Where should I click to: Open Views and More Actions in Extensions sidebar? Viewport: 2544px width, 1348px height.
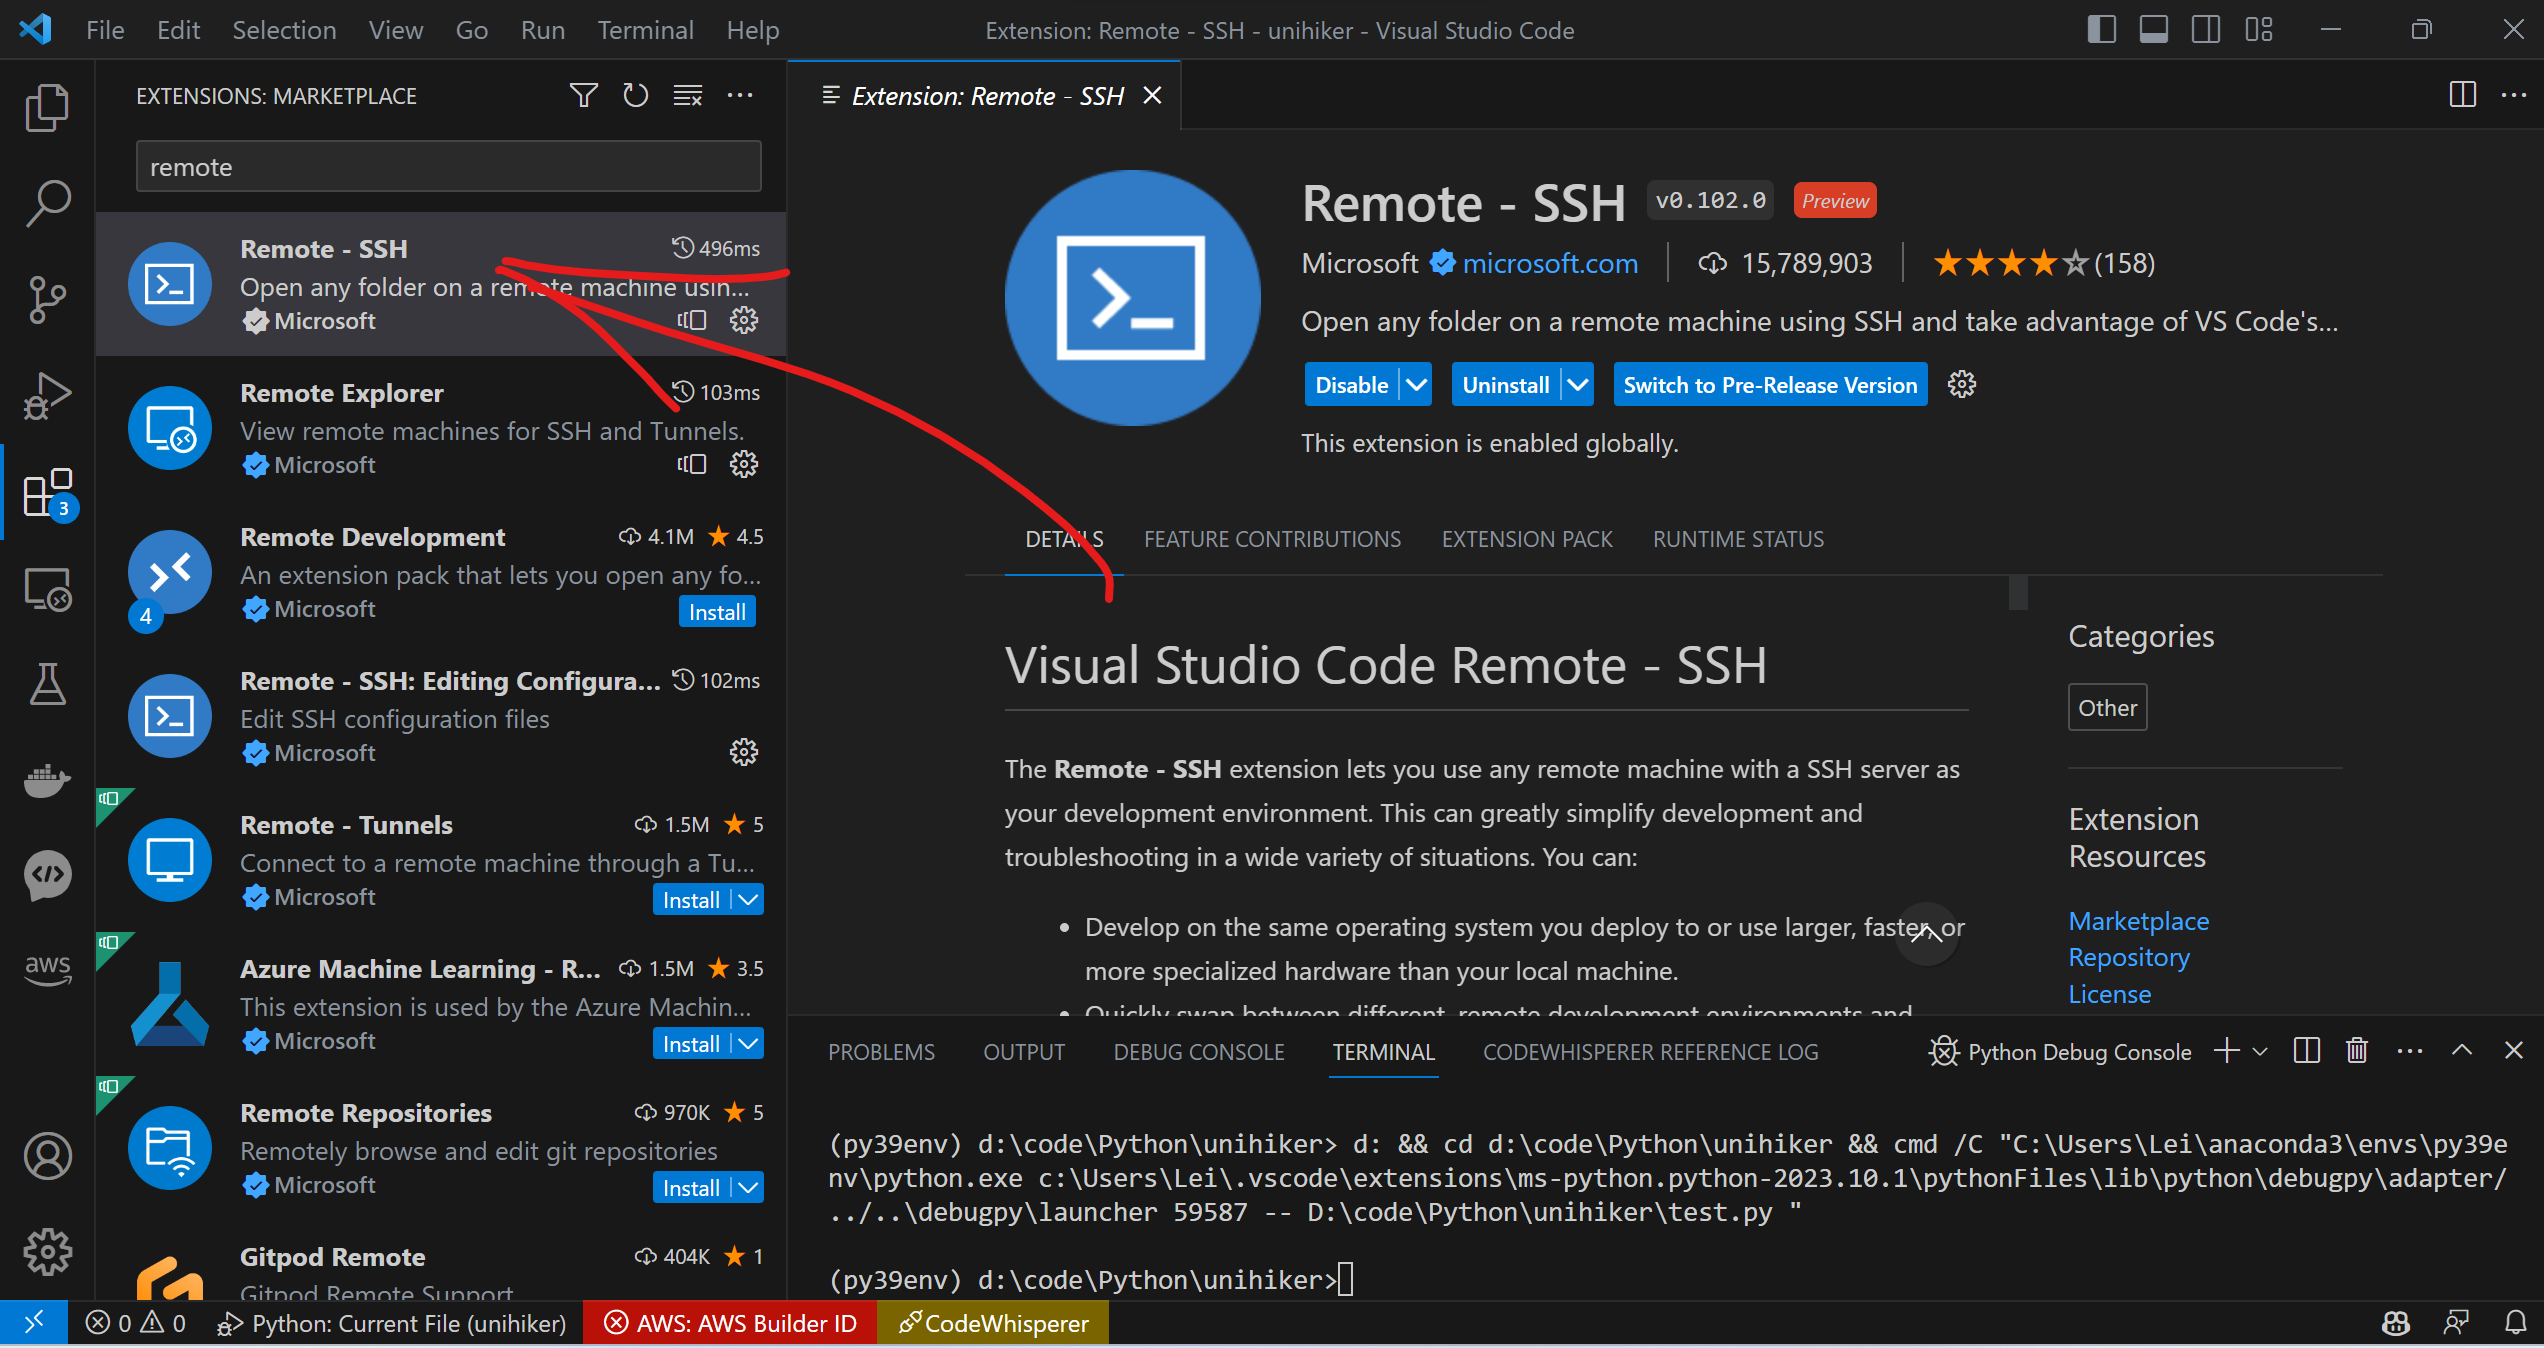[740, 95]
